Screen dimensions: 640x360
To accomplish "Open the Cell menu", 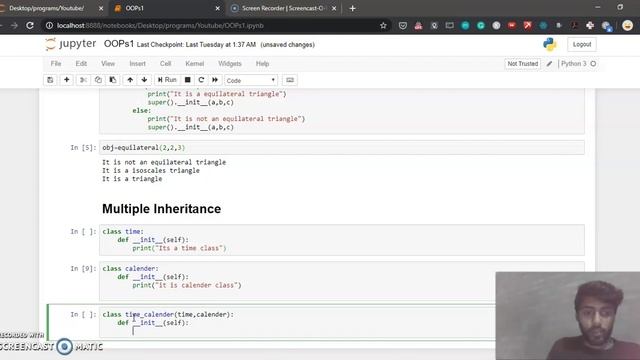I will pos(165,64).
